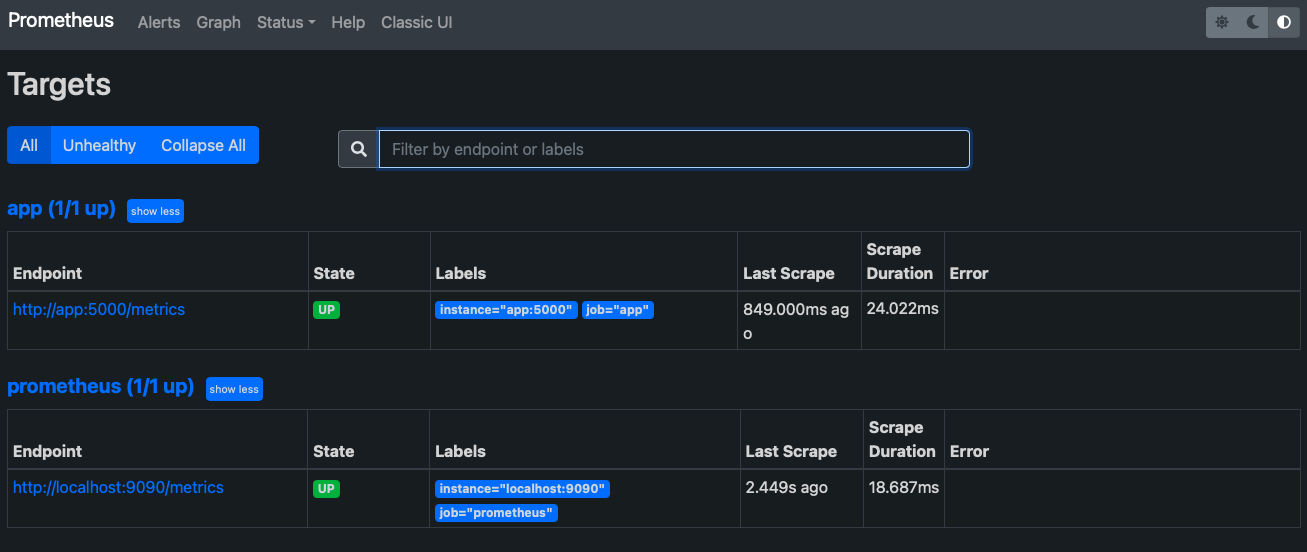Image resolution: width=1307 pixels, height=552 pixels.
Task: Click the Prometheus brand logo
Action: point(61,21)
